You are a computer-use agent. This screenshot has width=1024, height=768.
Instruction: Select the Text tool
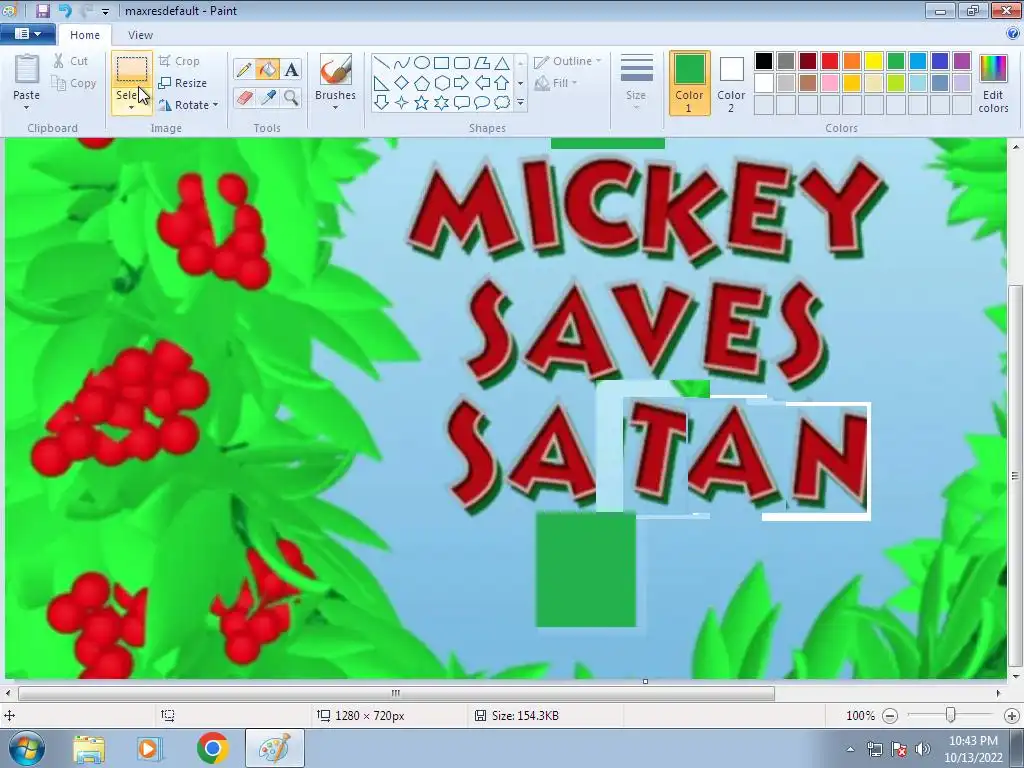291,69
